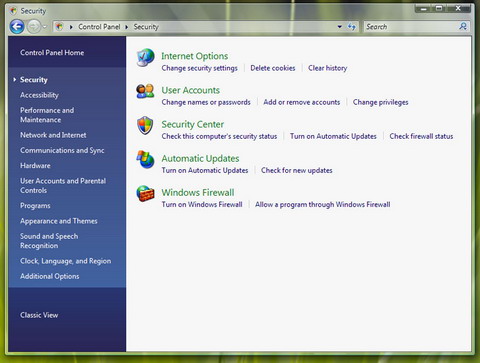Open Check firewall status link
This screenshot has width=480, height=363.
pos(421,136)
